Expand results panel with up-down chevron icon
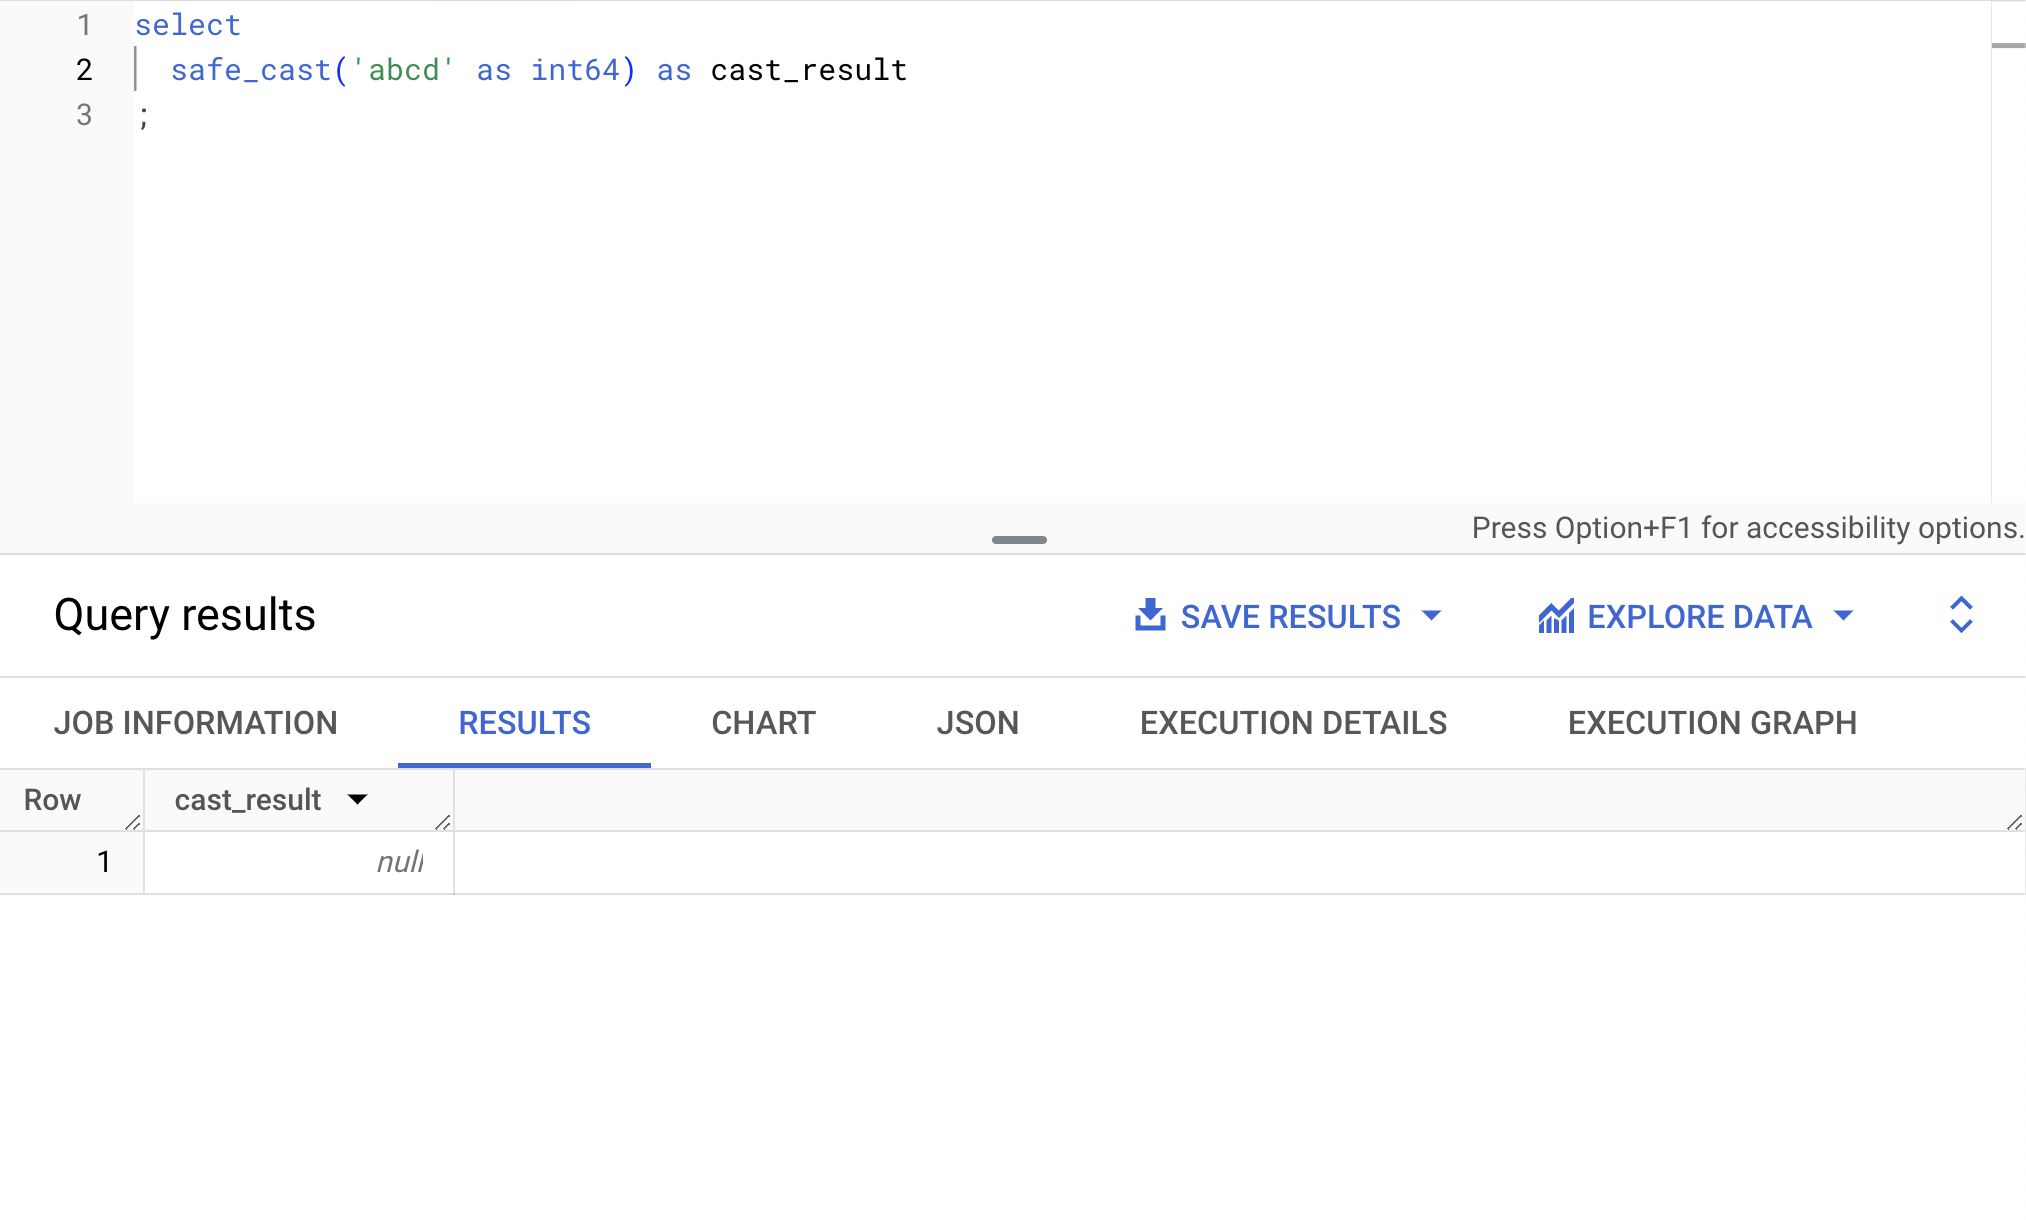This screenshot has width=2026, height=1220. tap(1961, 615)
